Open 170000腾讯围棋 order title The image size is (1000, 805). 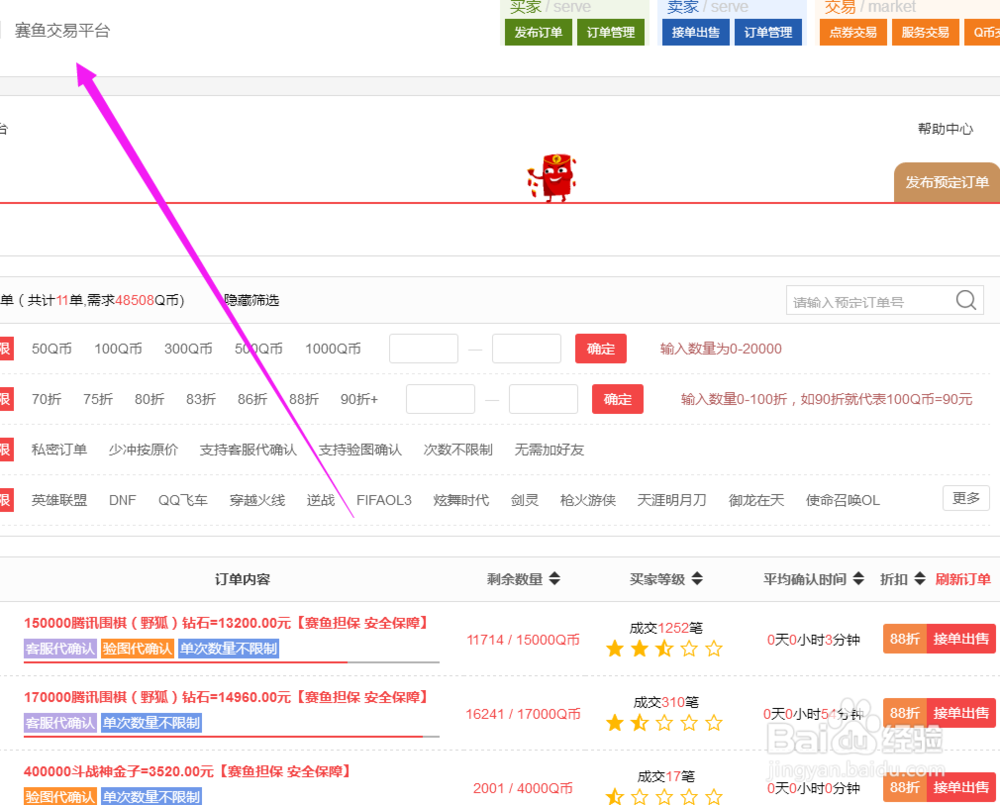tap(226, 697)
